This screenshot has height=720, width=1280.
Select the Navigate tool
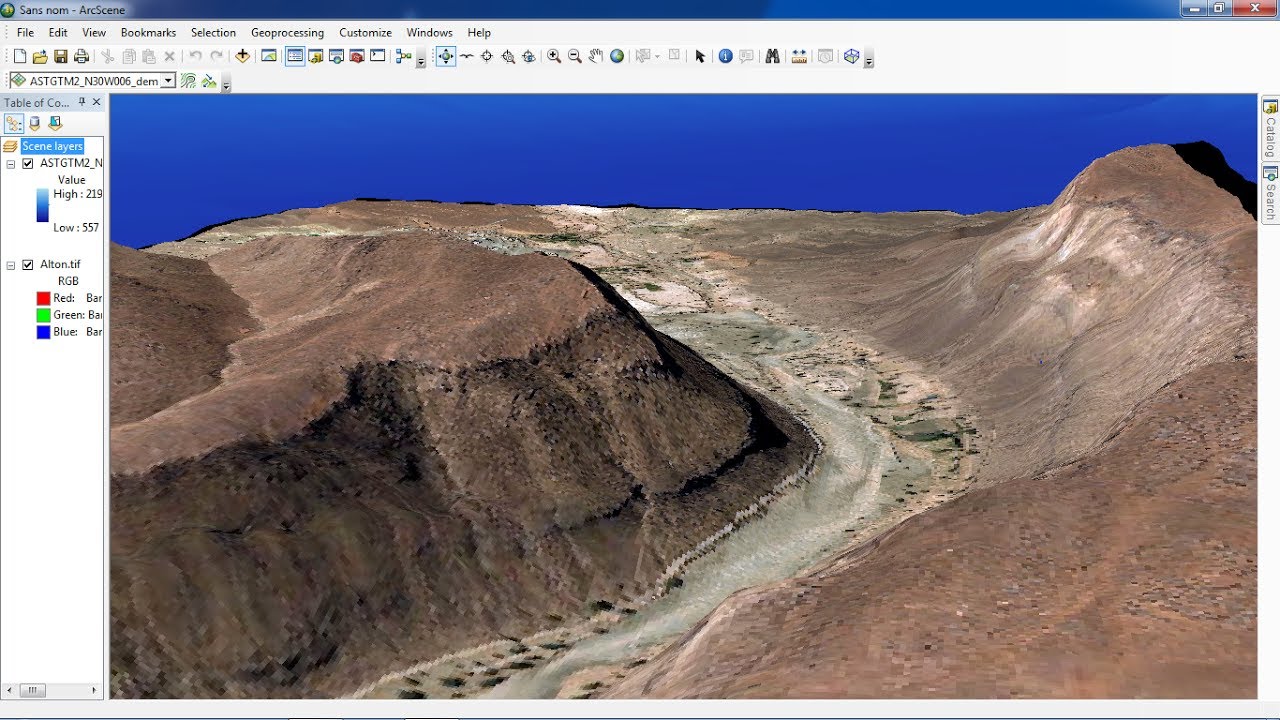pyautogui.click(x=446, y=56)
